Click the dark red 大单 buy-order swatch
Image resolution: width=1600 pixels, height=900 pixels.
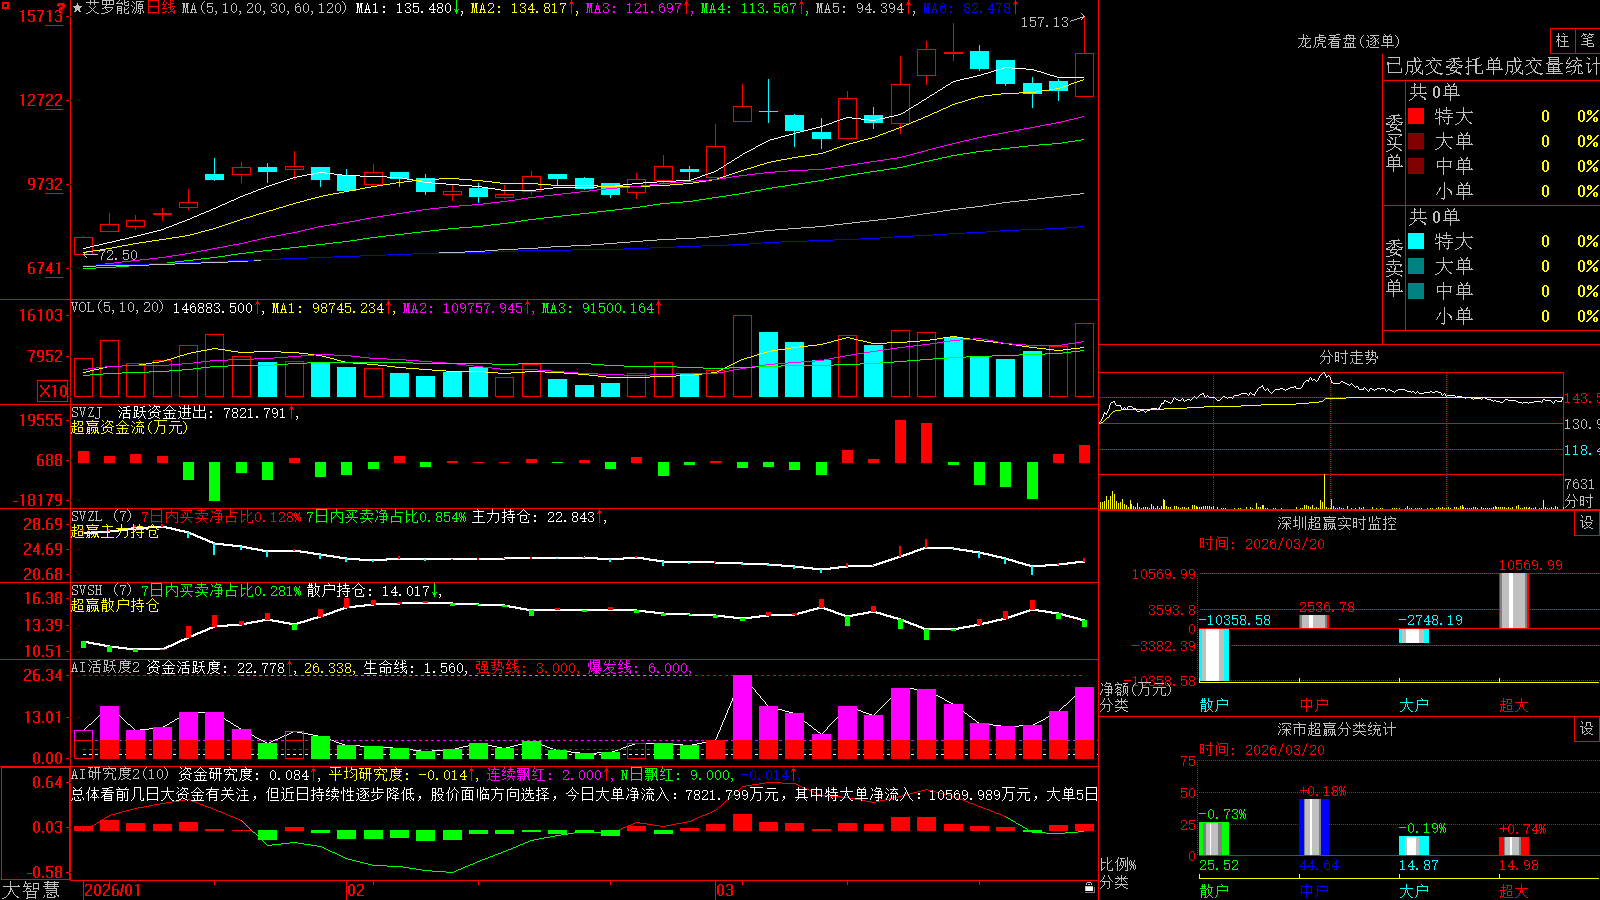click(1416, 141)
